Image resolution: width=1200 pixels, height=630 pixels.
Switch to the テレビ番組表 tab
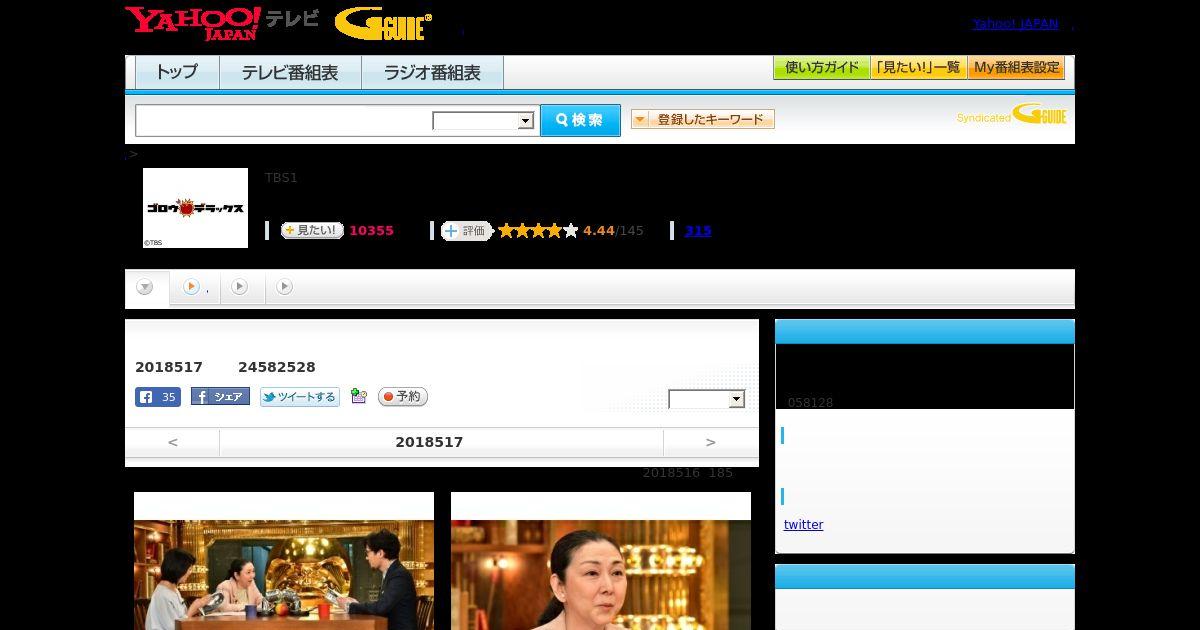[290, 73]
